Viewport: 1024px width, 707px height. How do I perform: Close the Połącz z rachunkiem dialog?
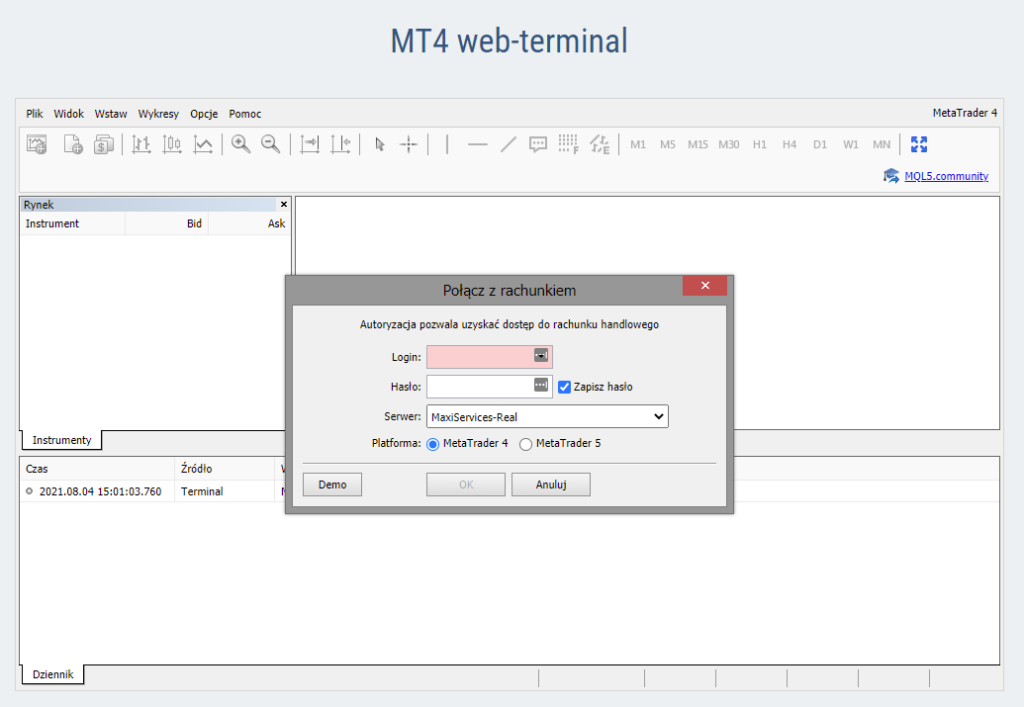pyautogui.click(x=705, y=285)
